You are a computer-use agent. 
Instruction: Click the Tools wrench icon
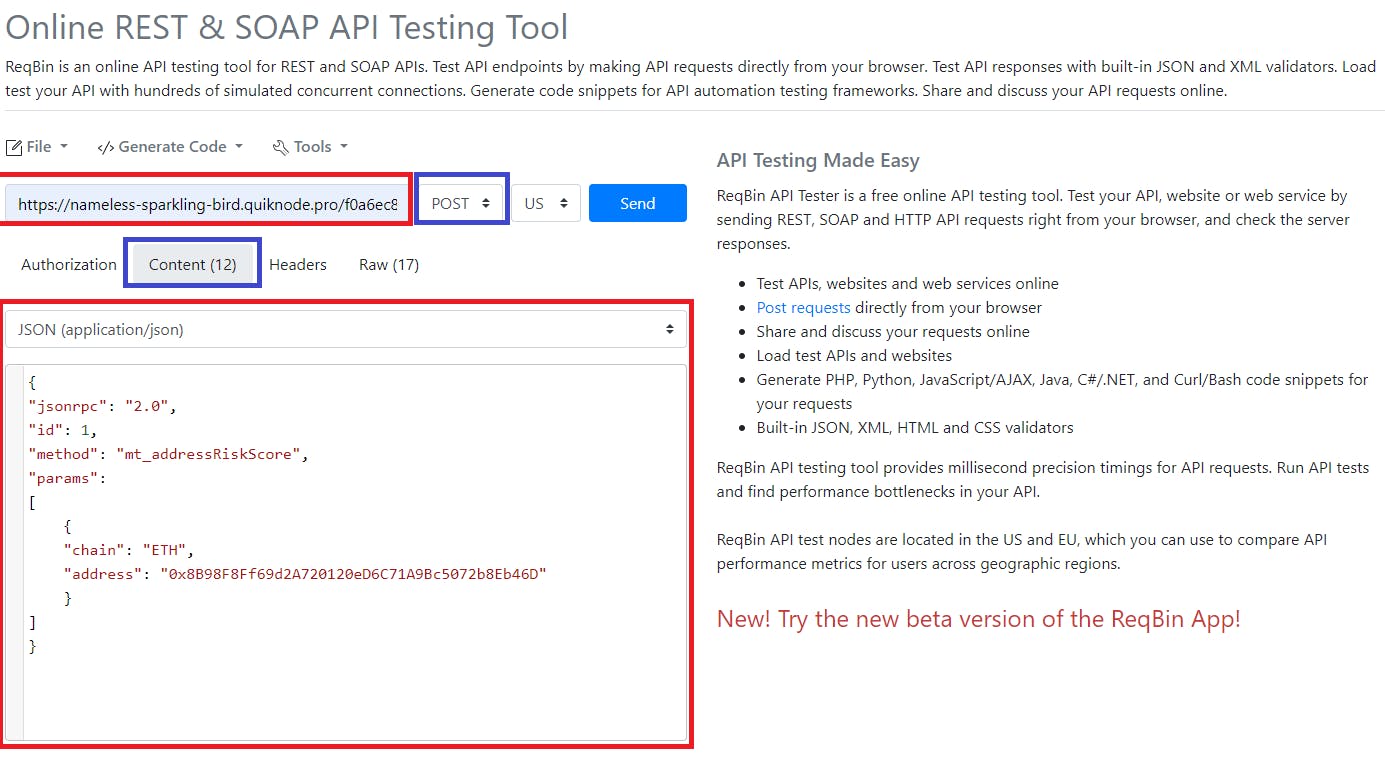(x=281, y=148)
